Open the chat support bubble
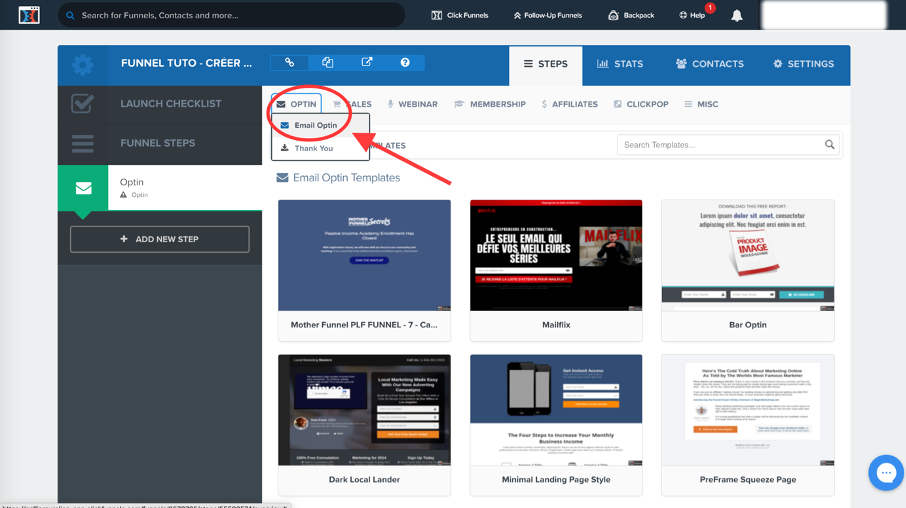This screenshot has height=508, width=906. point(886,473)
